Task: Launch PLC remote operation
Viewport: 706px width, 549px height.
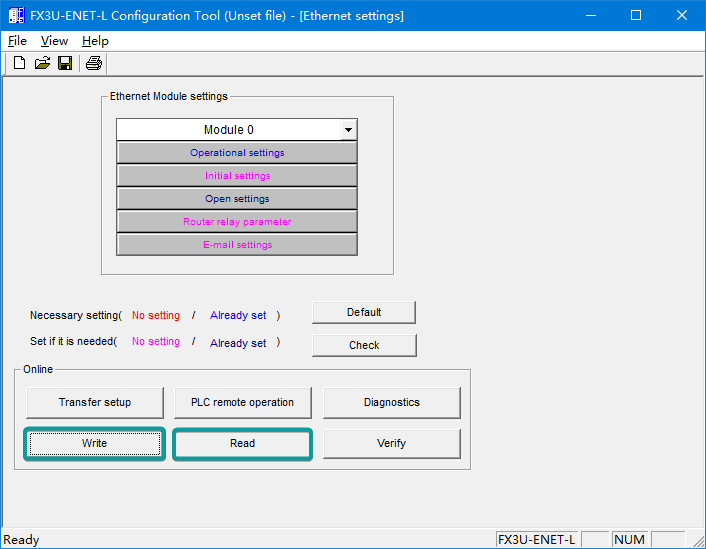Action: [x=242, y=402]
